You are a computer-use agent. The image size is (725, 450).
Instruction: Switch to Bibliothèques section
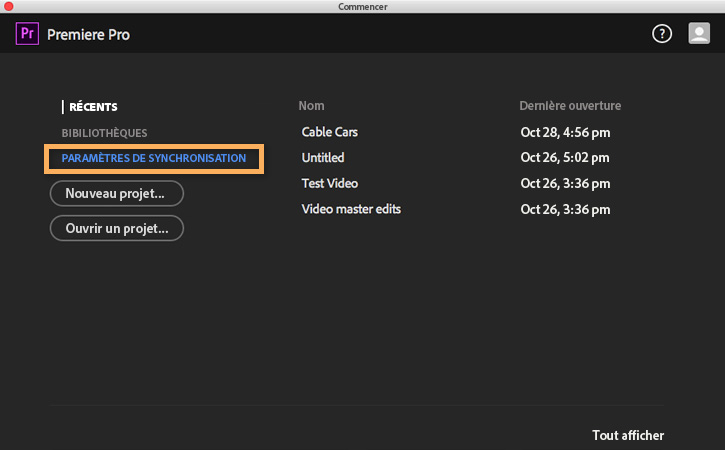point(104,133)
